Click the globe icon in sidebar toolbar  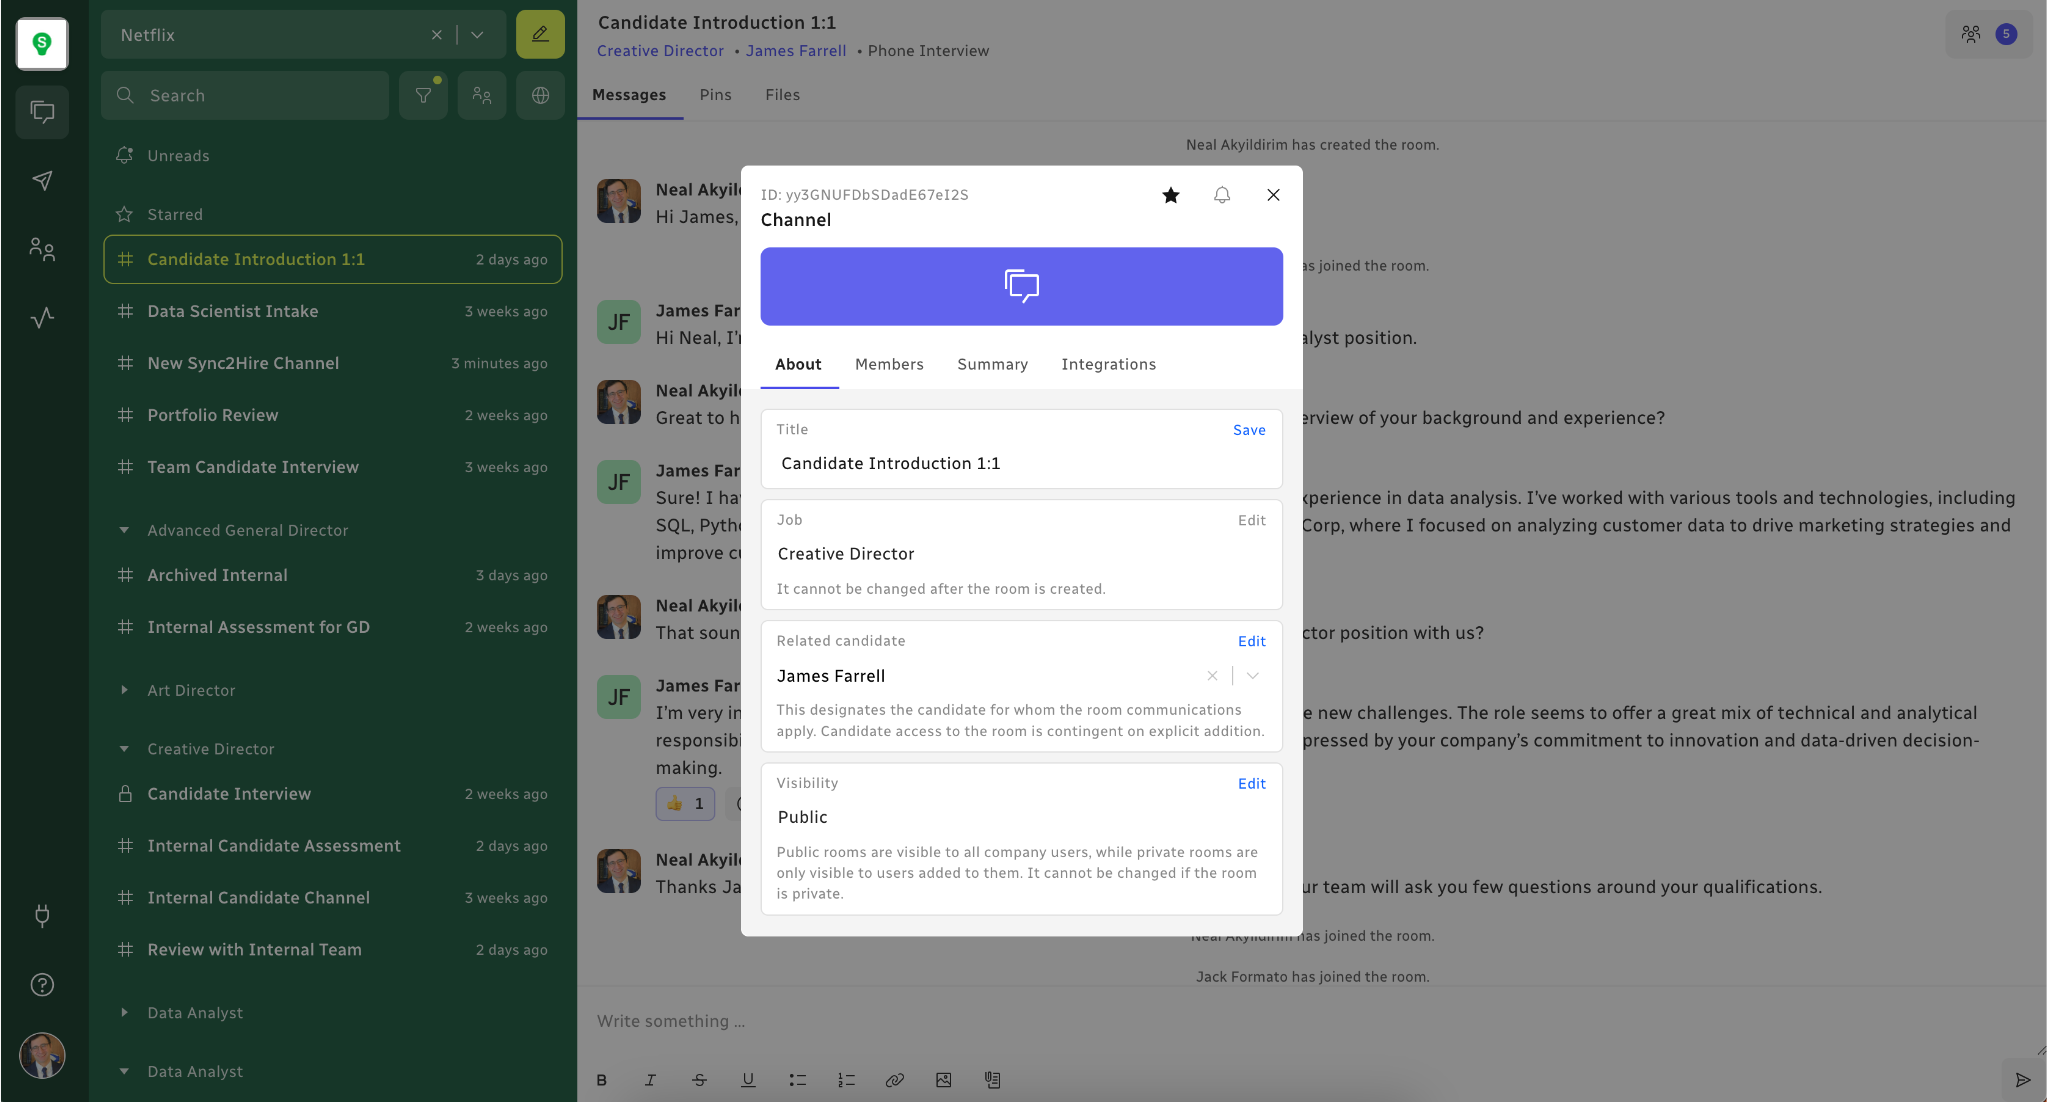click(x=540, y=95)
